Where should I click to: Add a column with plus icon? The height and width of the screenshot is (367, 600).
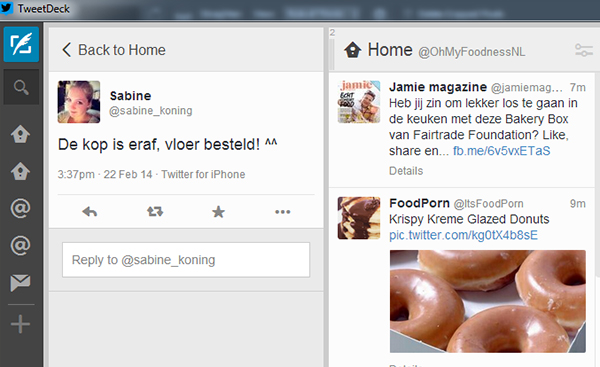coord(20,324)
